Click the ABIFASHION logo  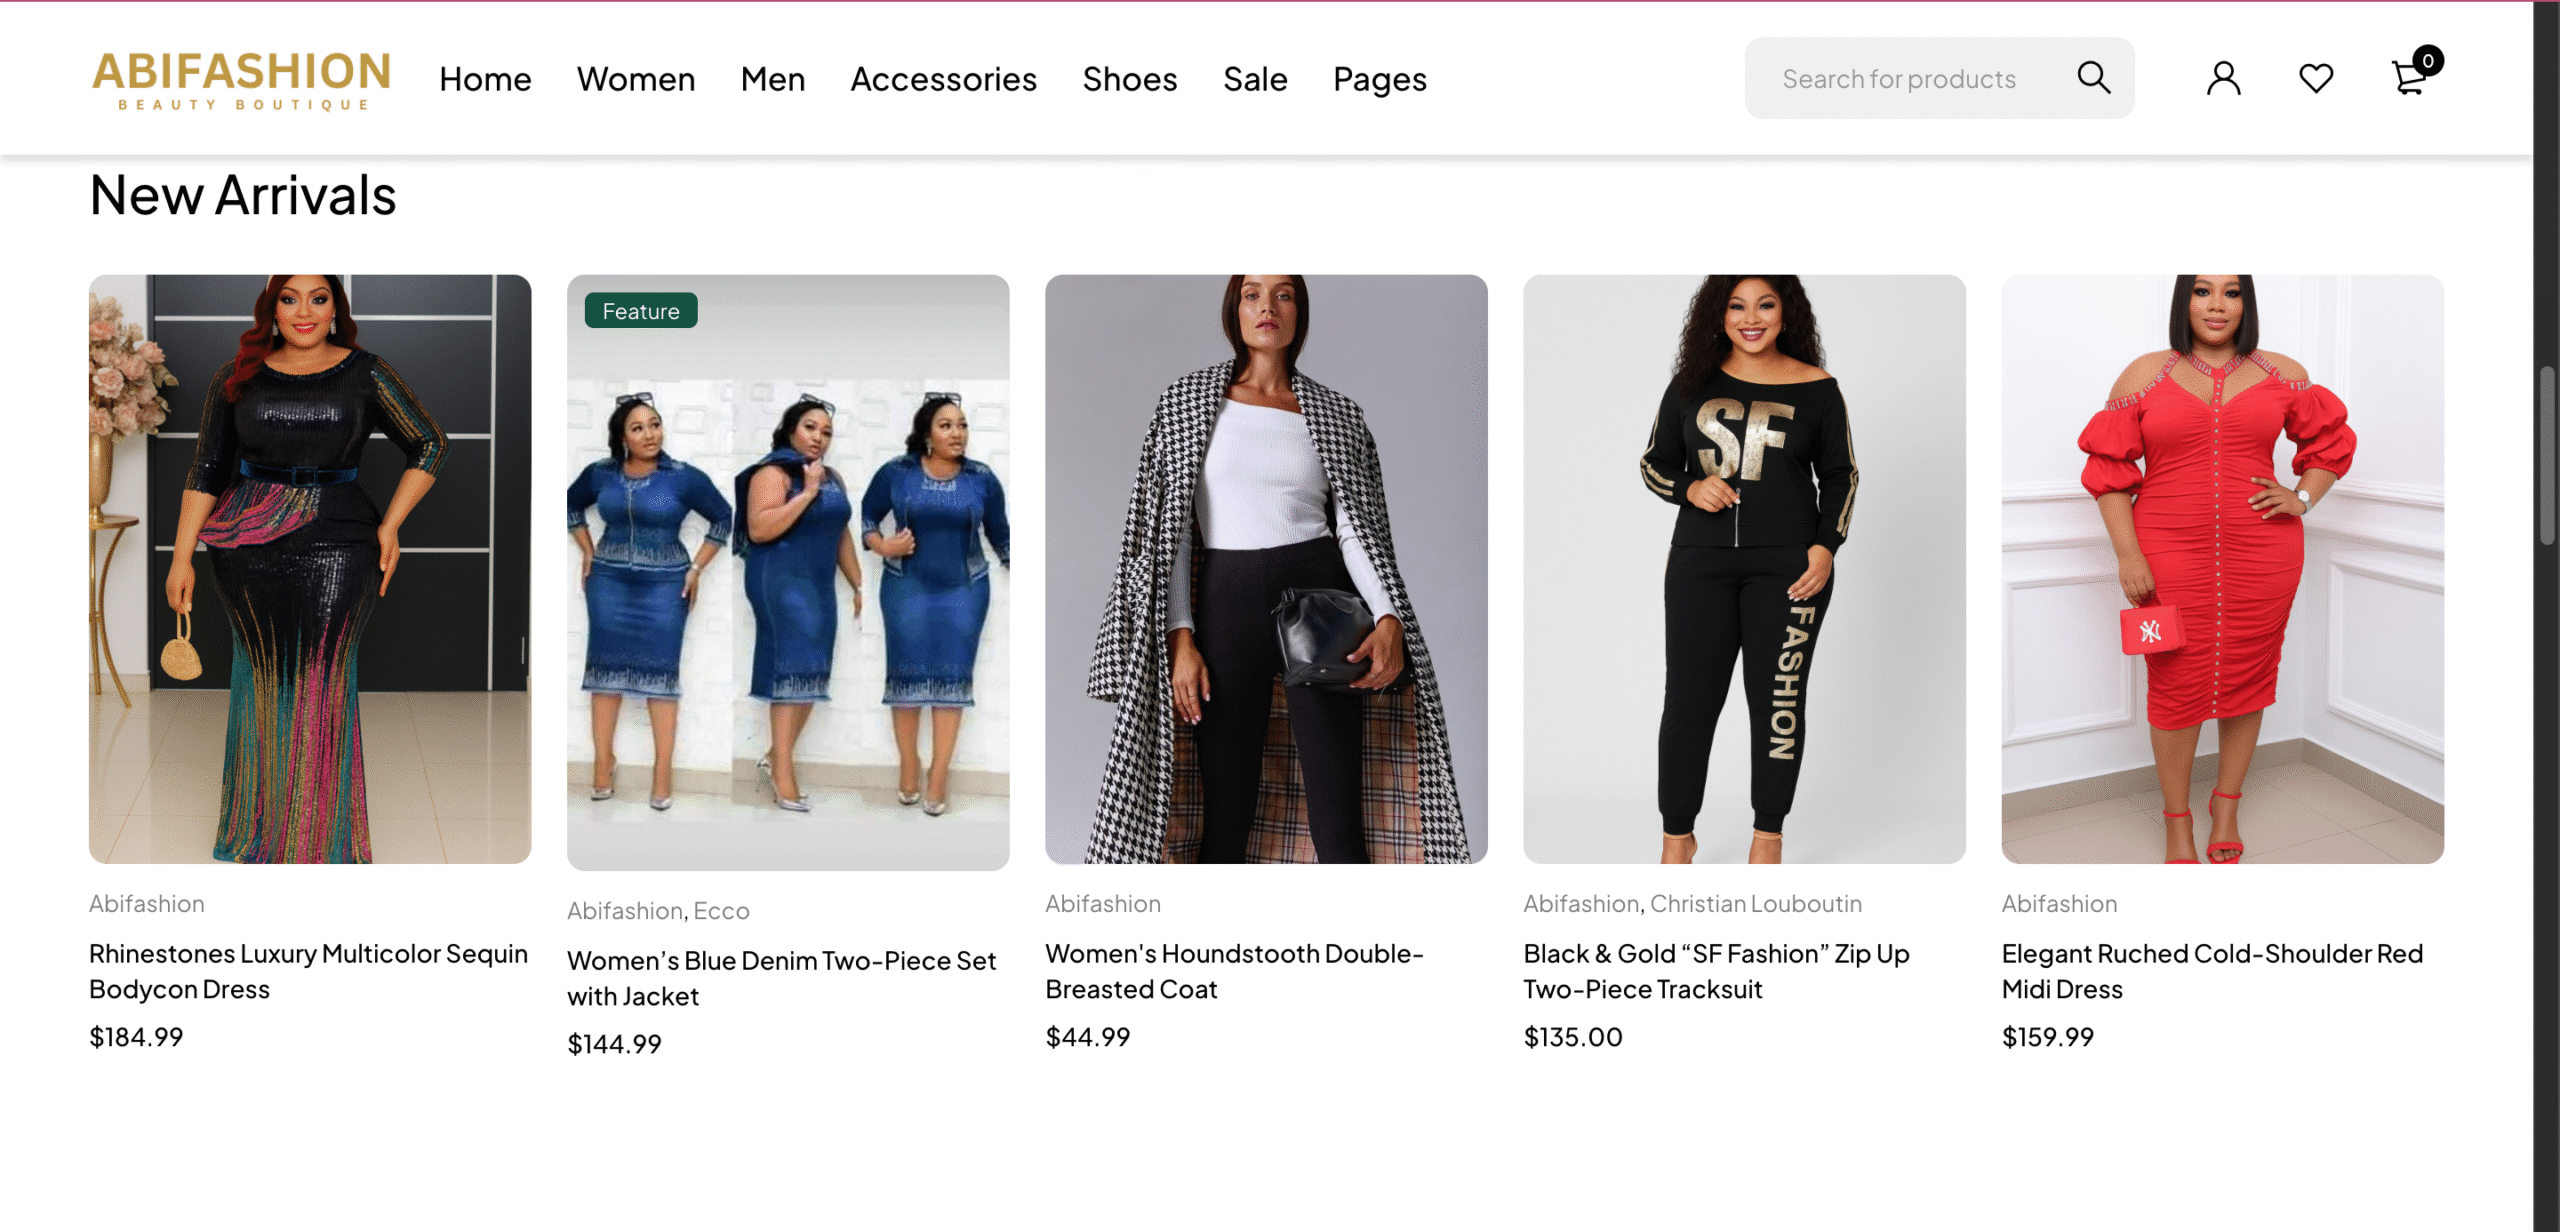point(241,80)
